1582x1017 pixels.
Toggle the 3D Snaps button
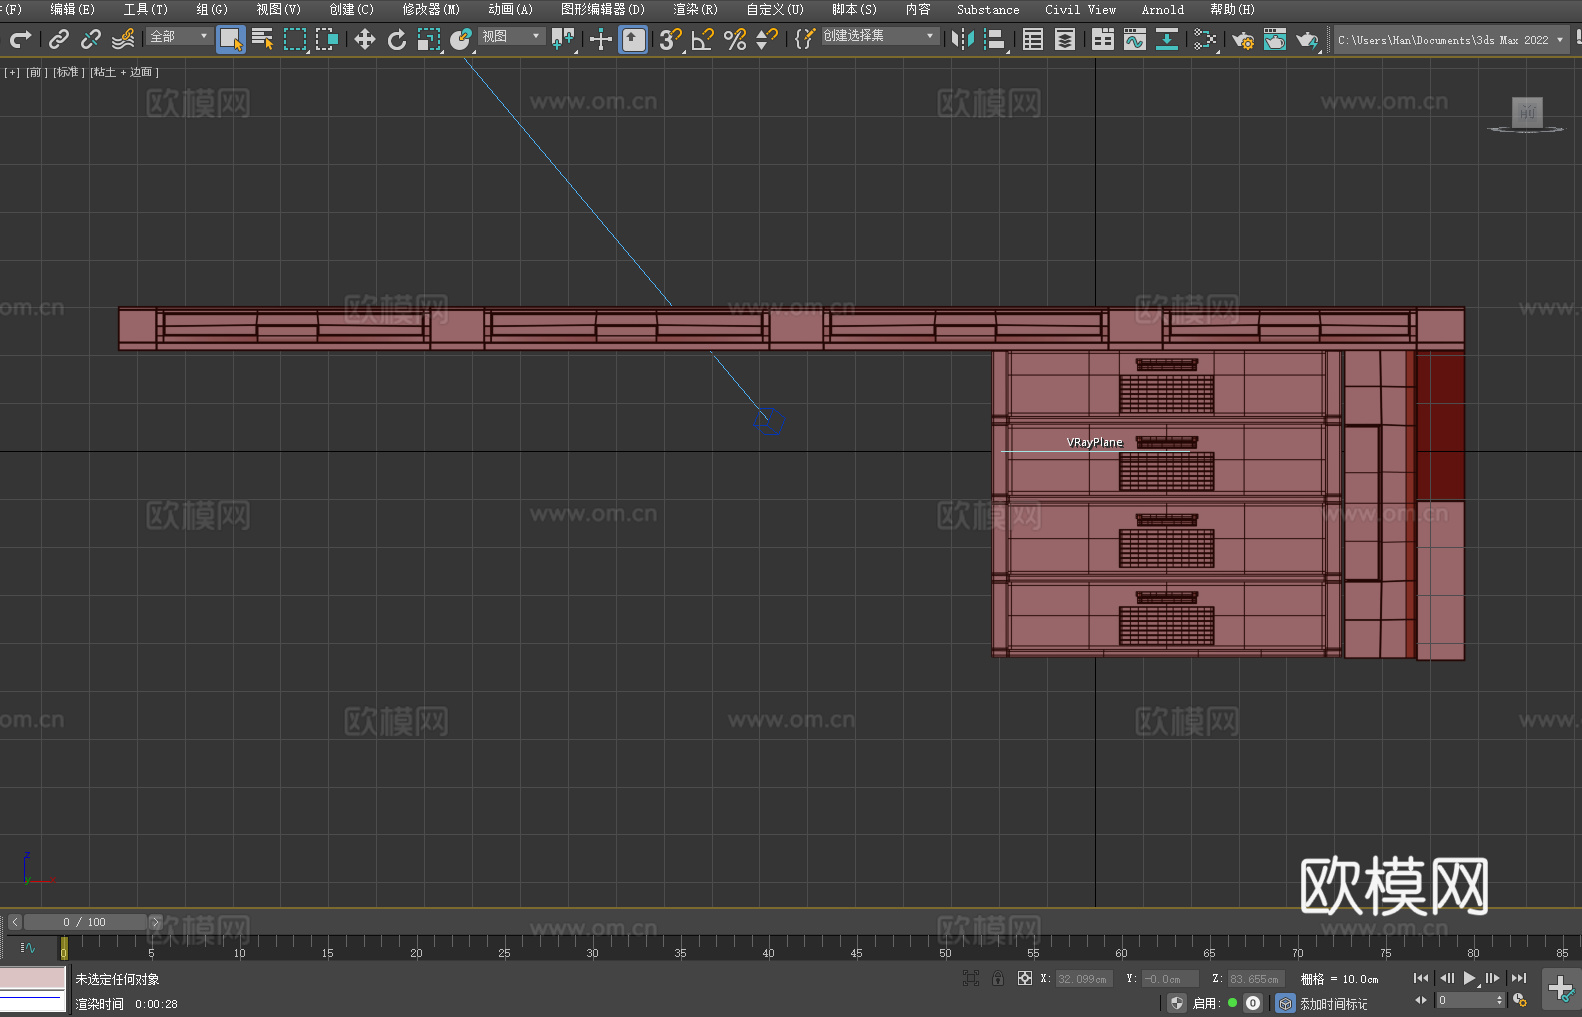pos(670,39)
